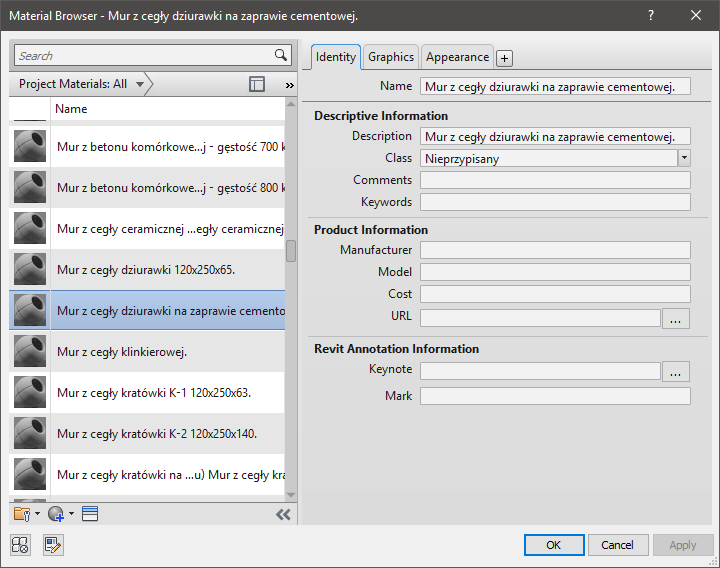Click the list scroll up arrow

[291, 104]
